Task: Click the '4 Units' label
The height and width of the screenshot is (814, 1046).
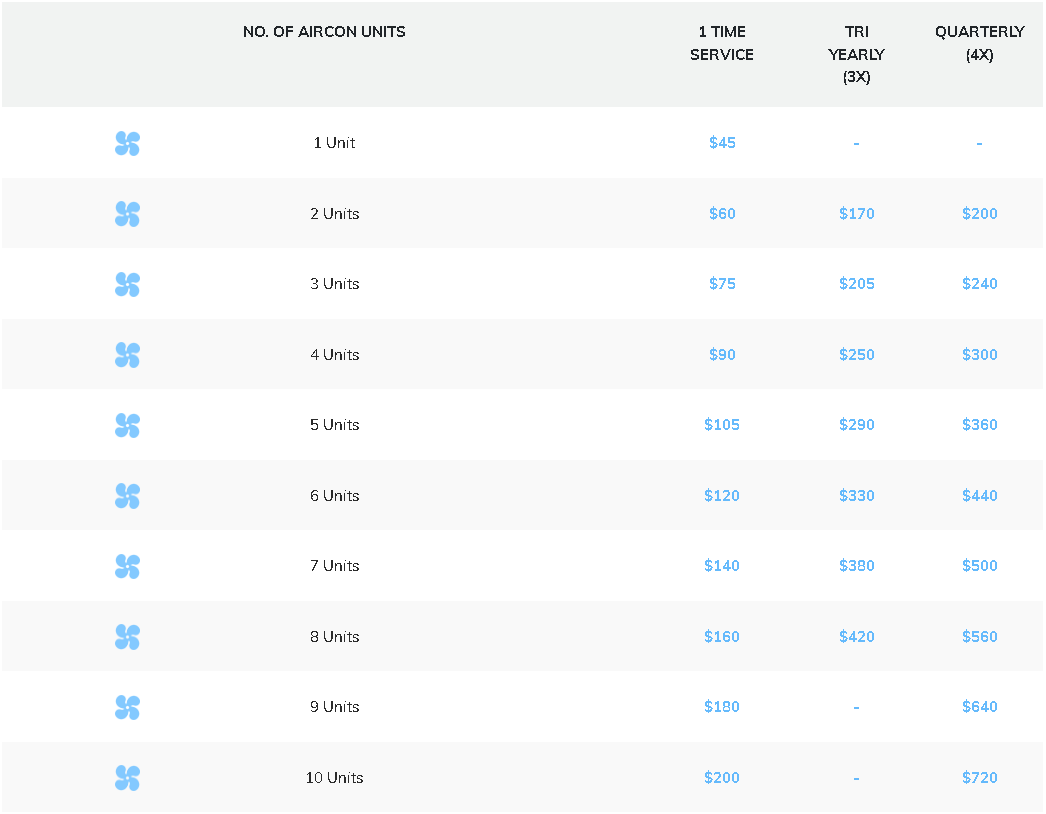Action: 334,354
